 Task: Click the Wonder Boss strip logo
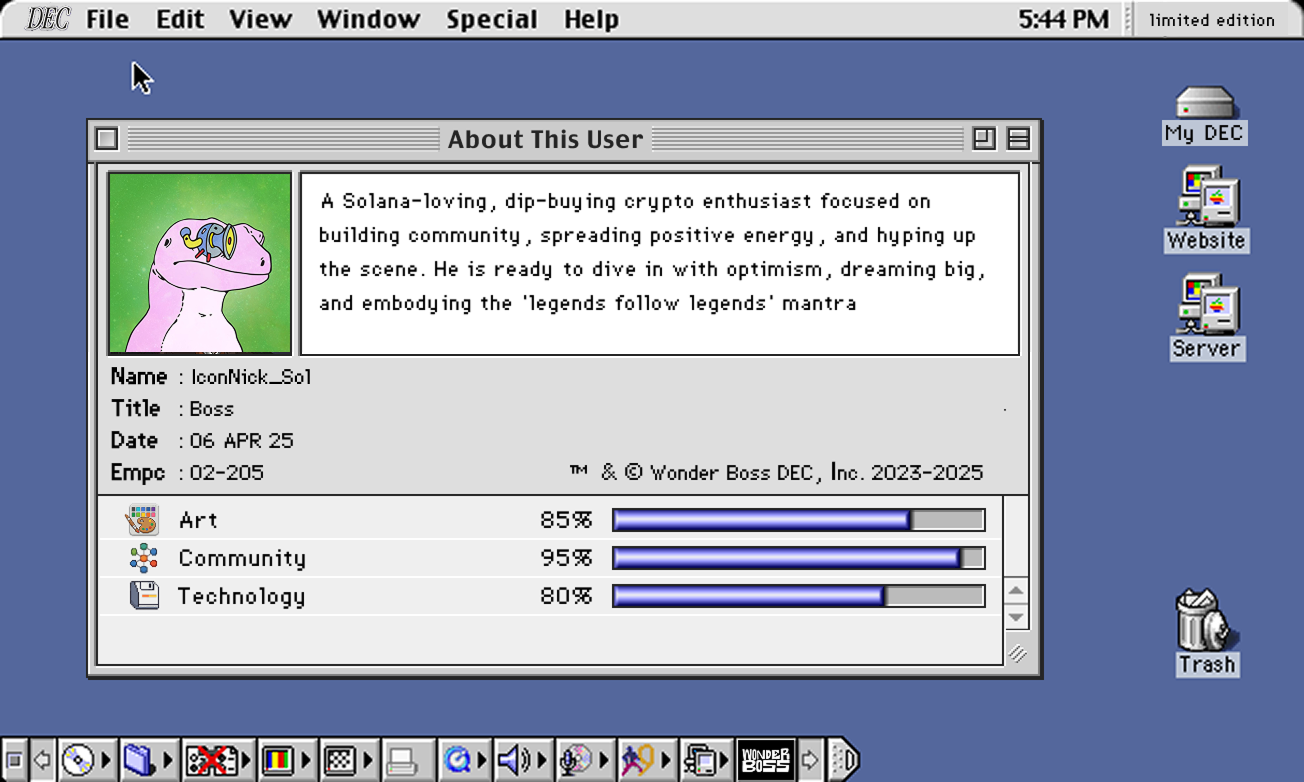tap(766, 762)
